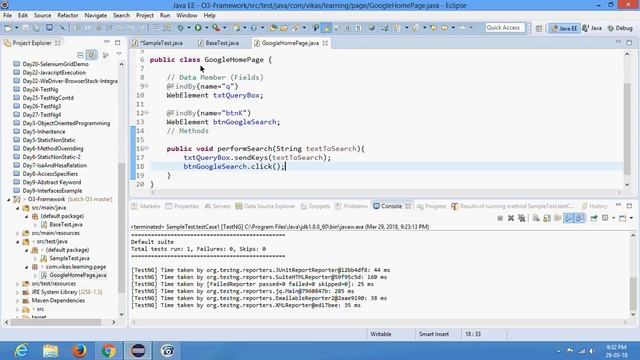Image resolution: width=640 pixels, height=360 pixels.
Task: Toggle Link with Editor in Project Explorer
Action: (x=92, y=55)
